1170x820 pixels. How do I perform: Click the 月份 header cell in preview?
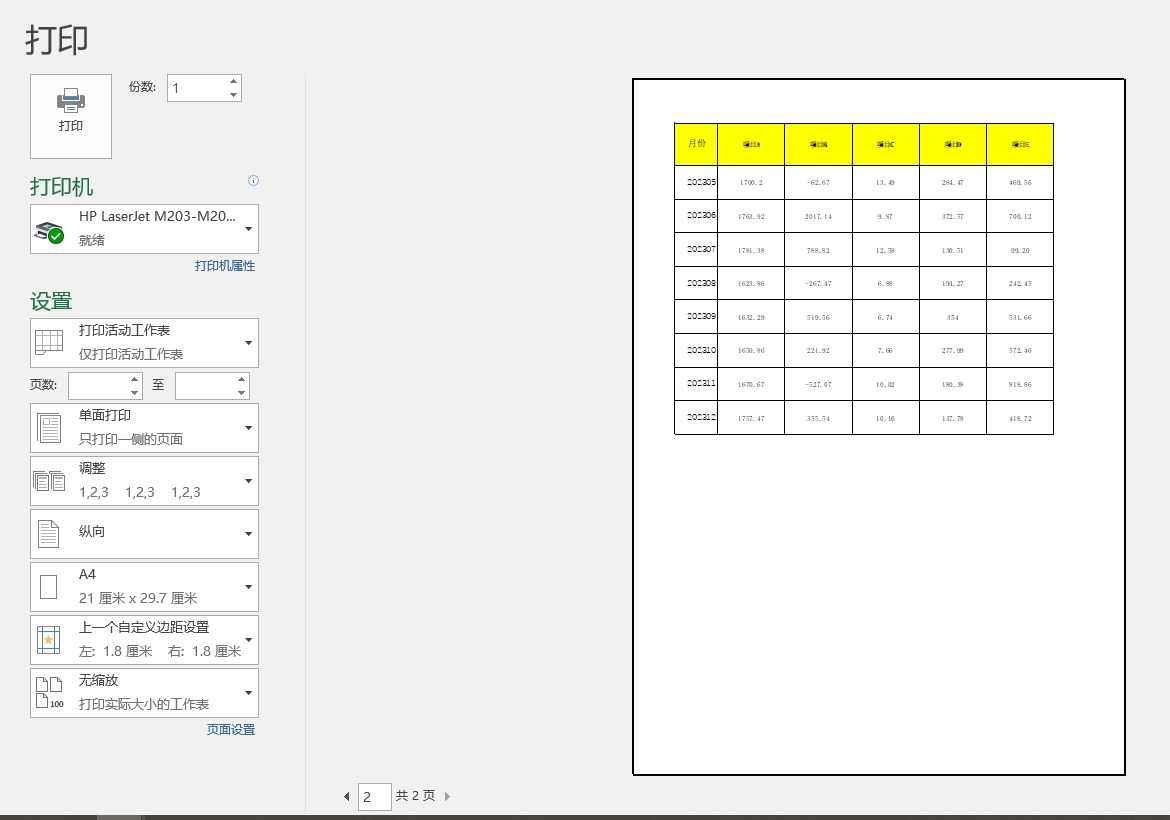click(696, 144)
